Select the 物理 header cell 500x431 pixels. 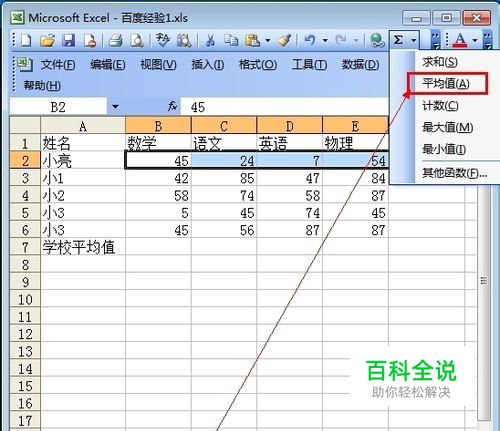356,143
